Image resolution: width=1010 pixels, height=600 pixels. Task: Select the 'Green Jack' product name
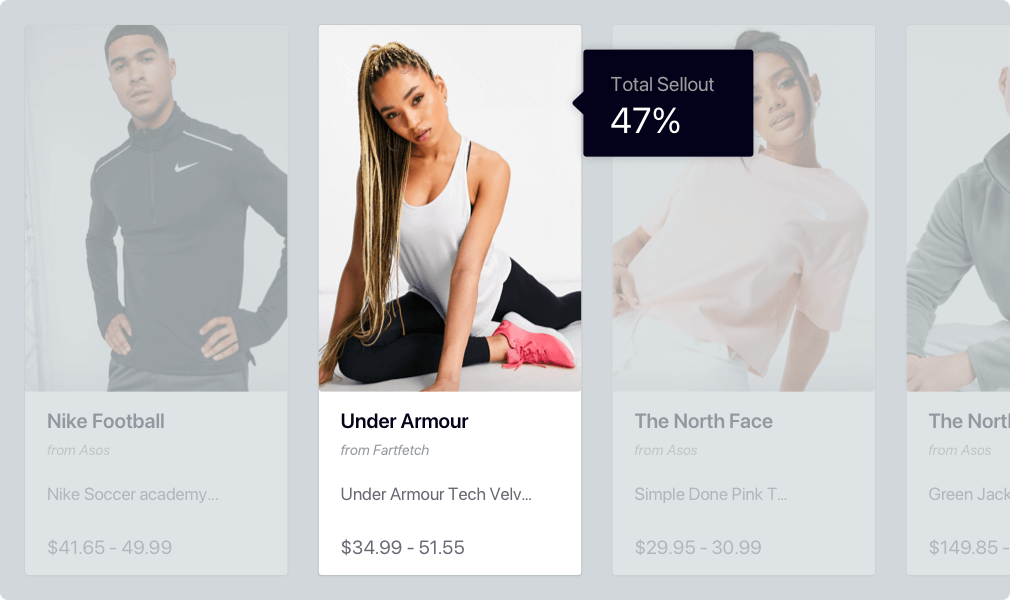[x=969, y=494]
